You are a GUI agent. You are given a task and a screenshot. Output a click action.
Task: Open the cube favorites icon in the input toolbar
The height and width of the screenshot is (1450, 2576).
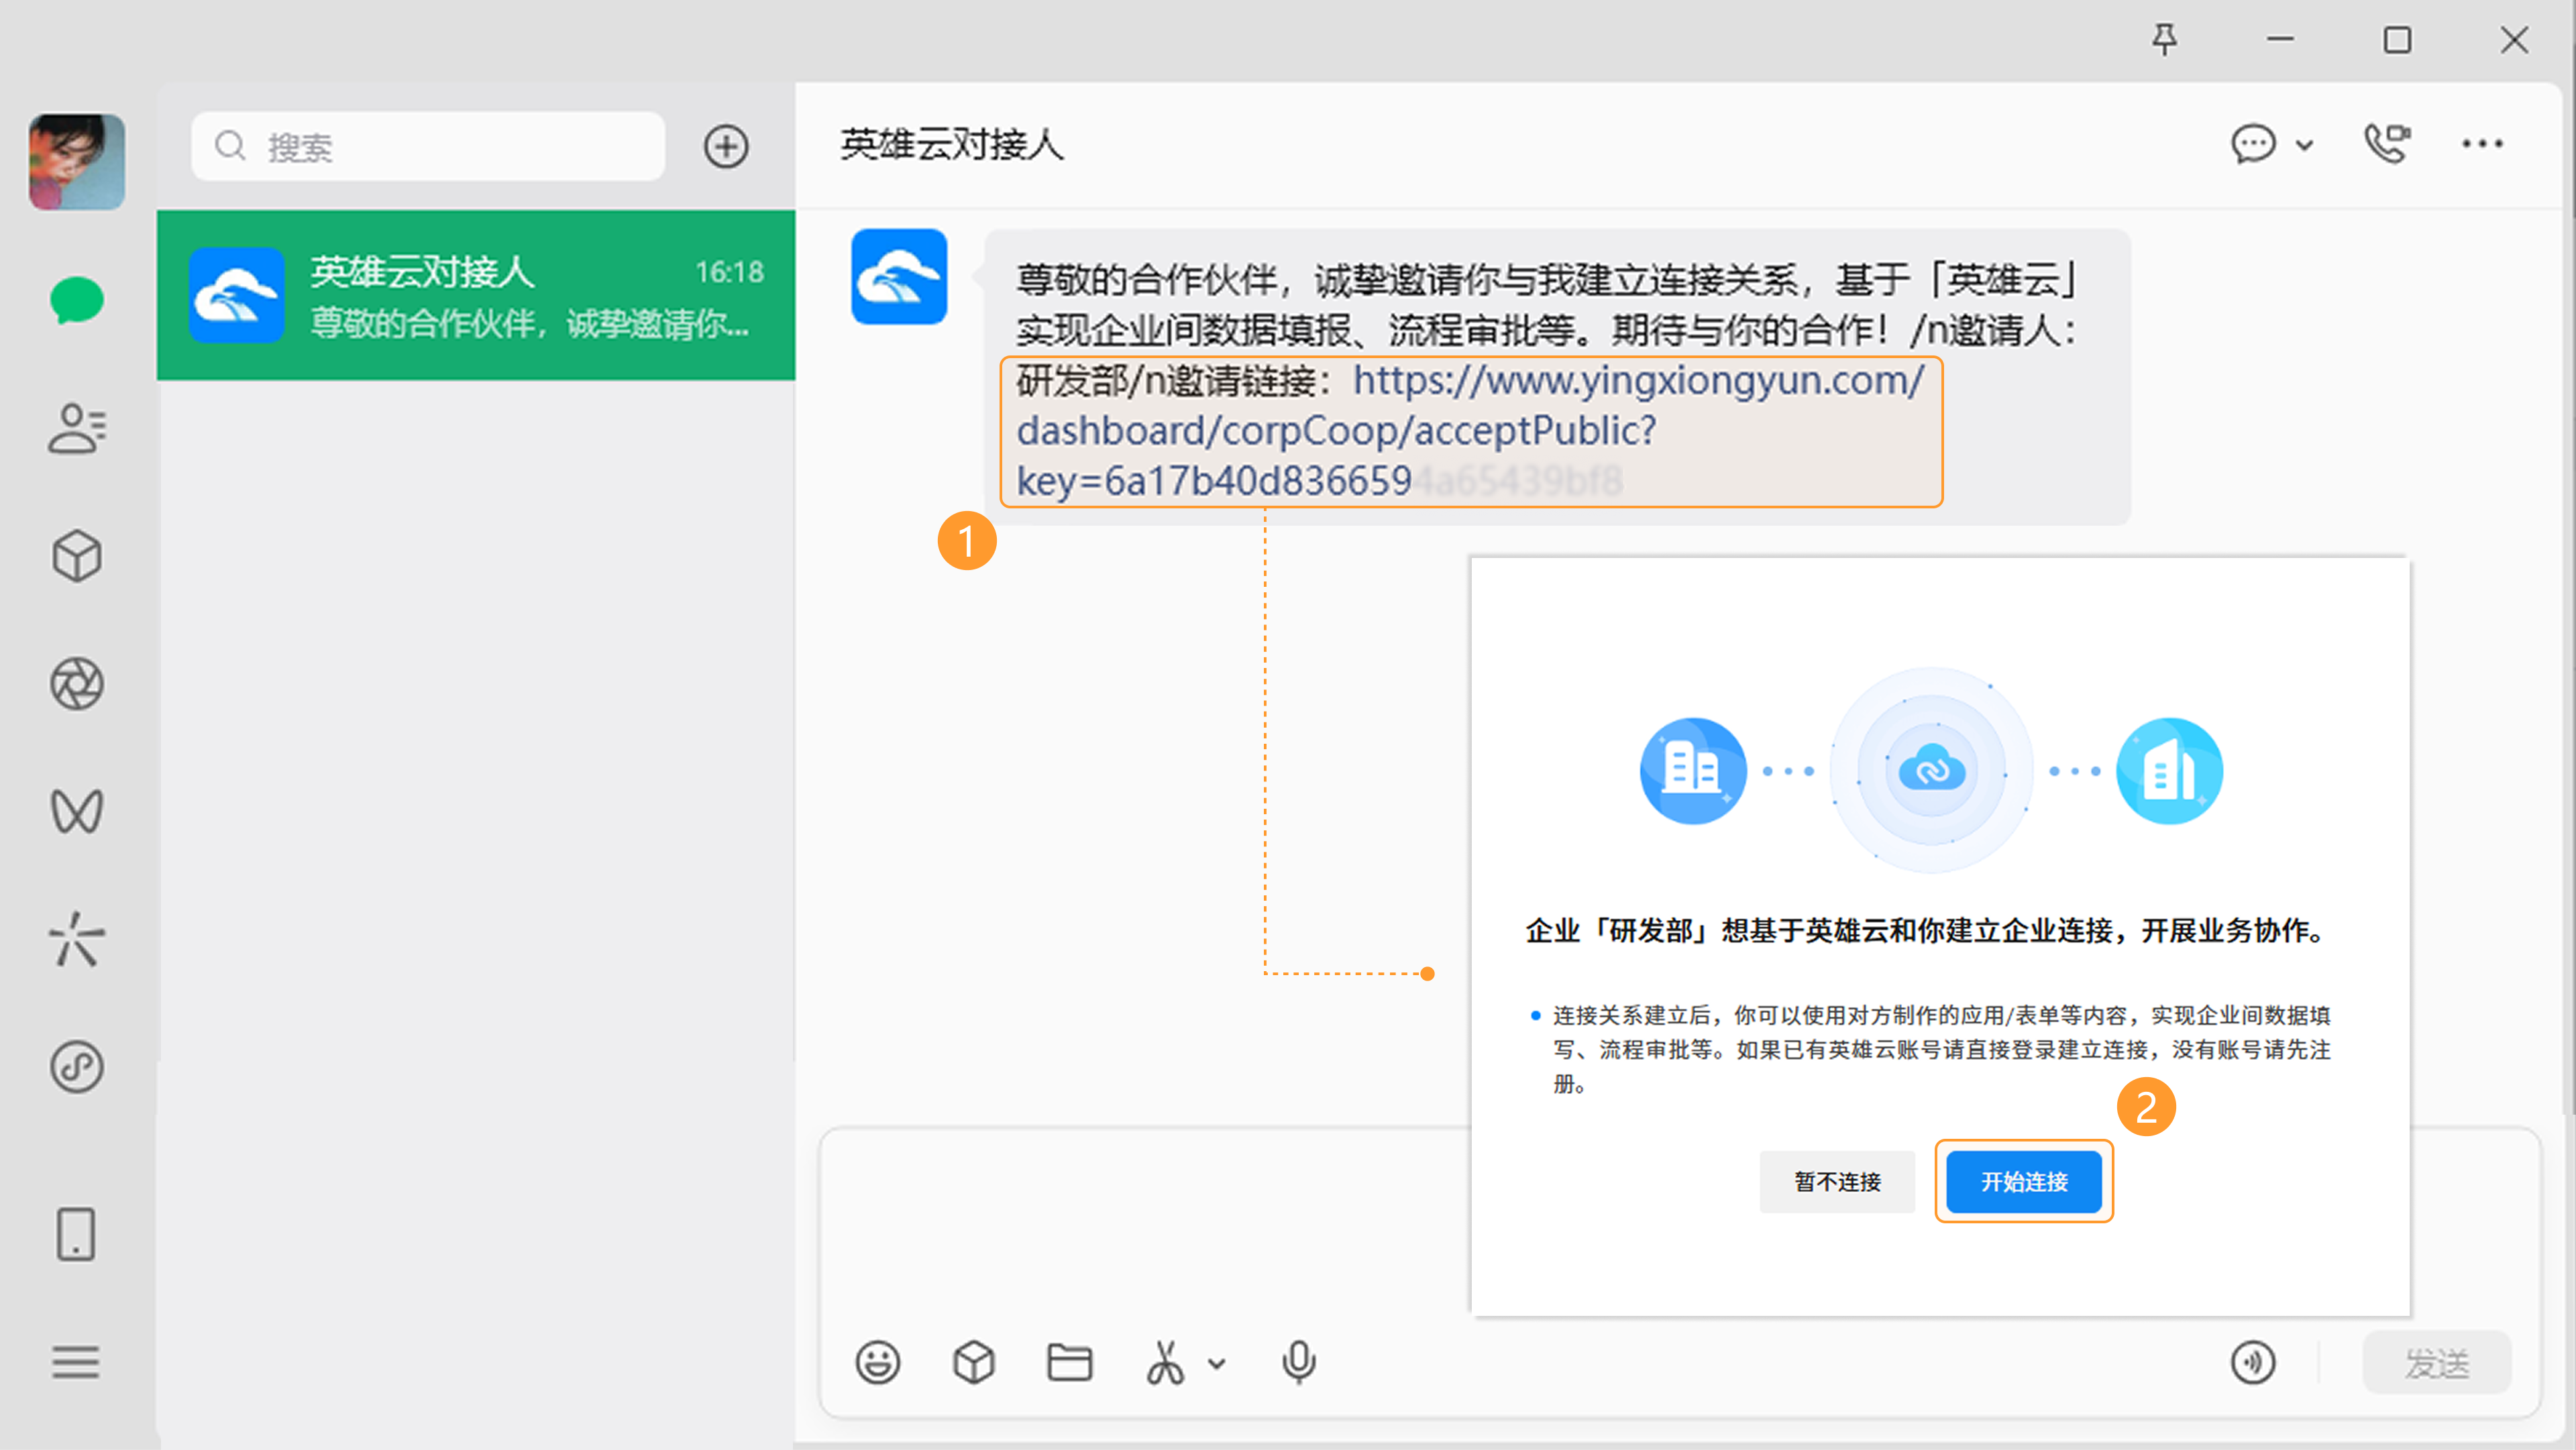coord(974,1362)
